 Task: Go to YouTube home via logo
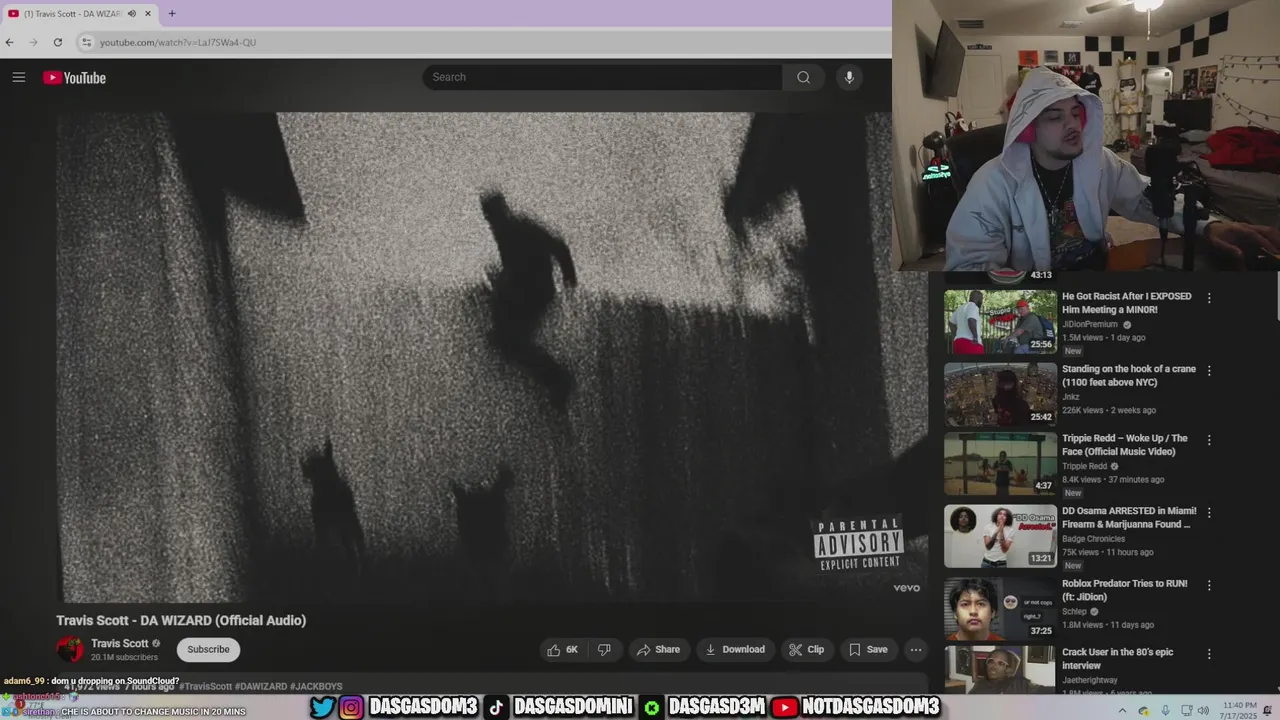[x=74, y=77]
